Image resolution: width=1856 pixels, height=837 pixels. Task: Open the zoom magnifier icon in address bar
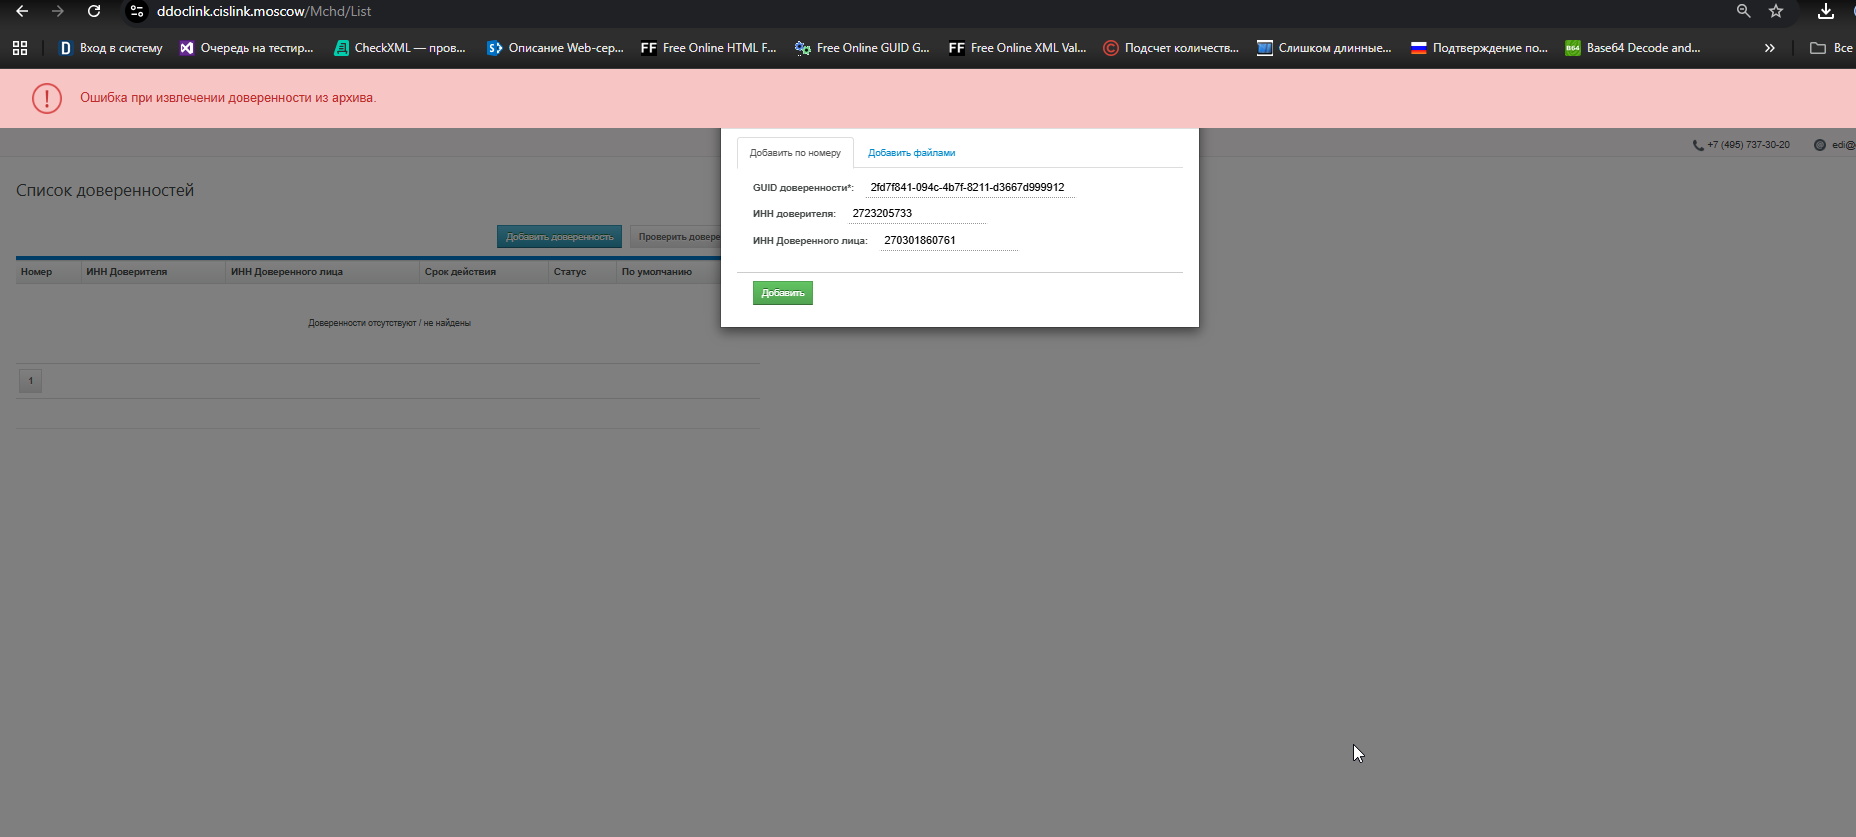click(1744, 11)
